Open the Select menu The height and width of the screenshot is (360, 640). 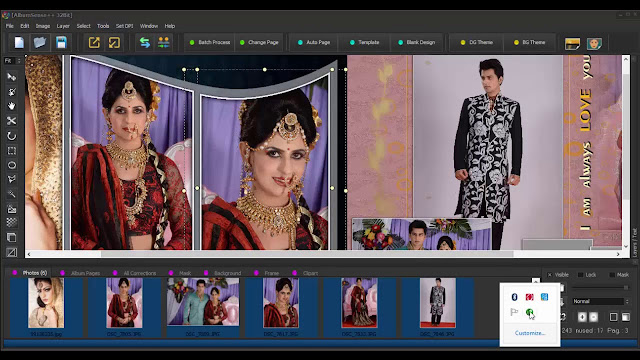click(x=83, y=26)
